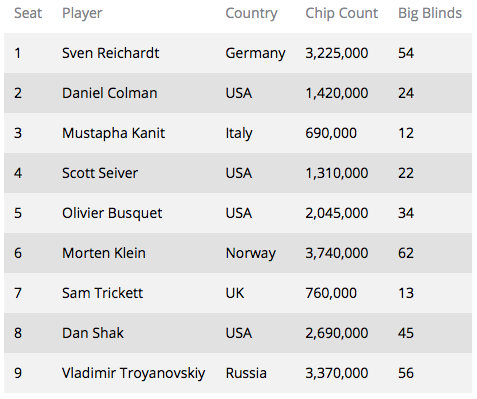The image size is (477, 399).
Task: Select player name Daniel Colman
Action: [x=109, y=93]
